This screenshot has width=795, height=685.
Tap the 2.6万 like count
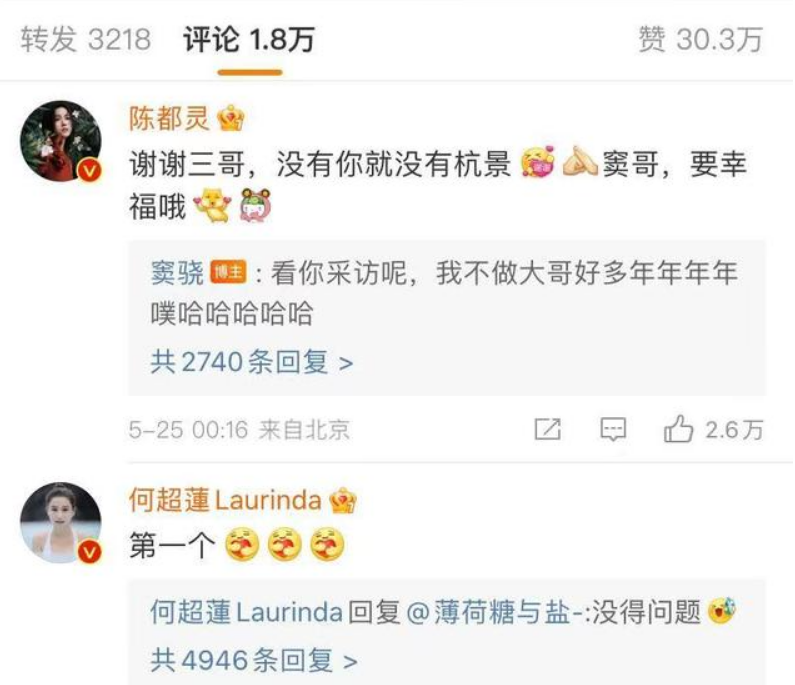[x=734, y=430]
